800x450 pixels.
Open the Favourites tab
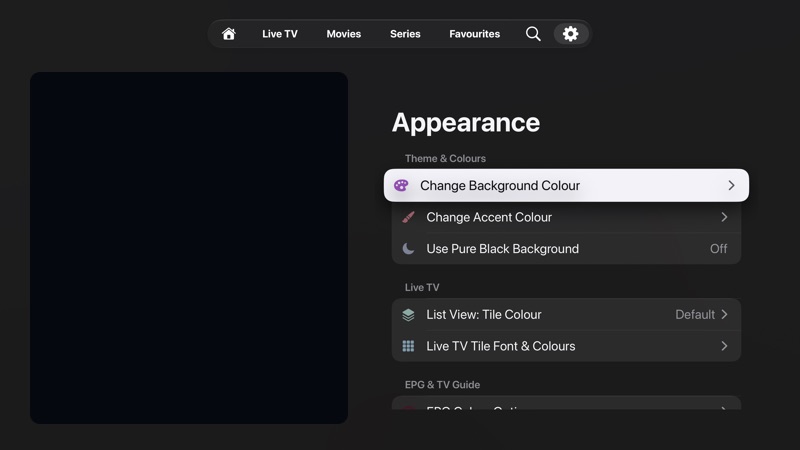coord(474,34)
